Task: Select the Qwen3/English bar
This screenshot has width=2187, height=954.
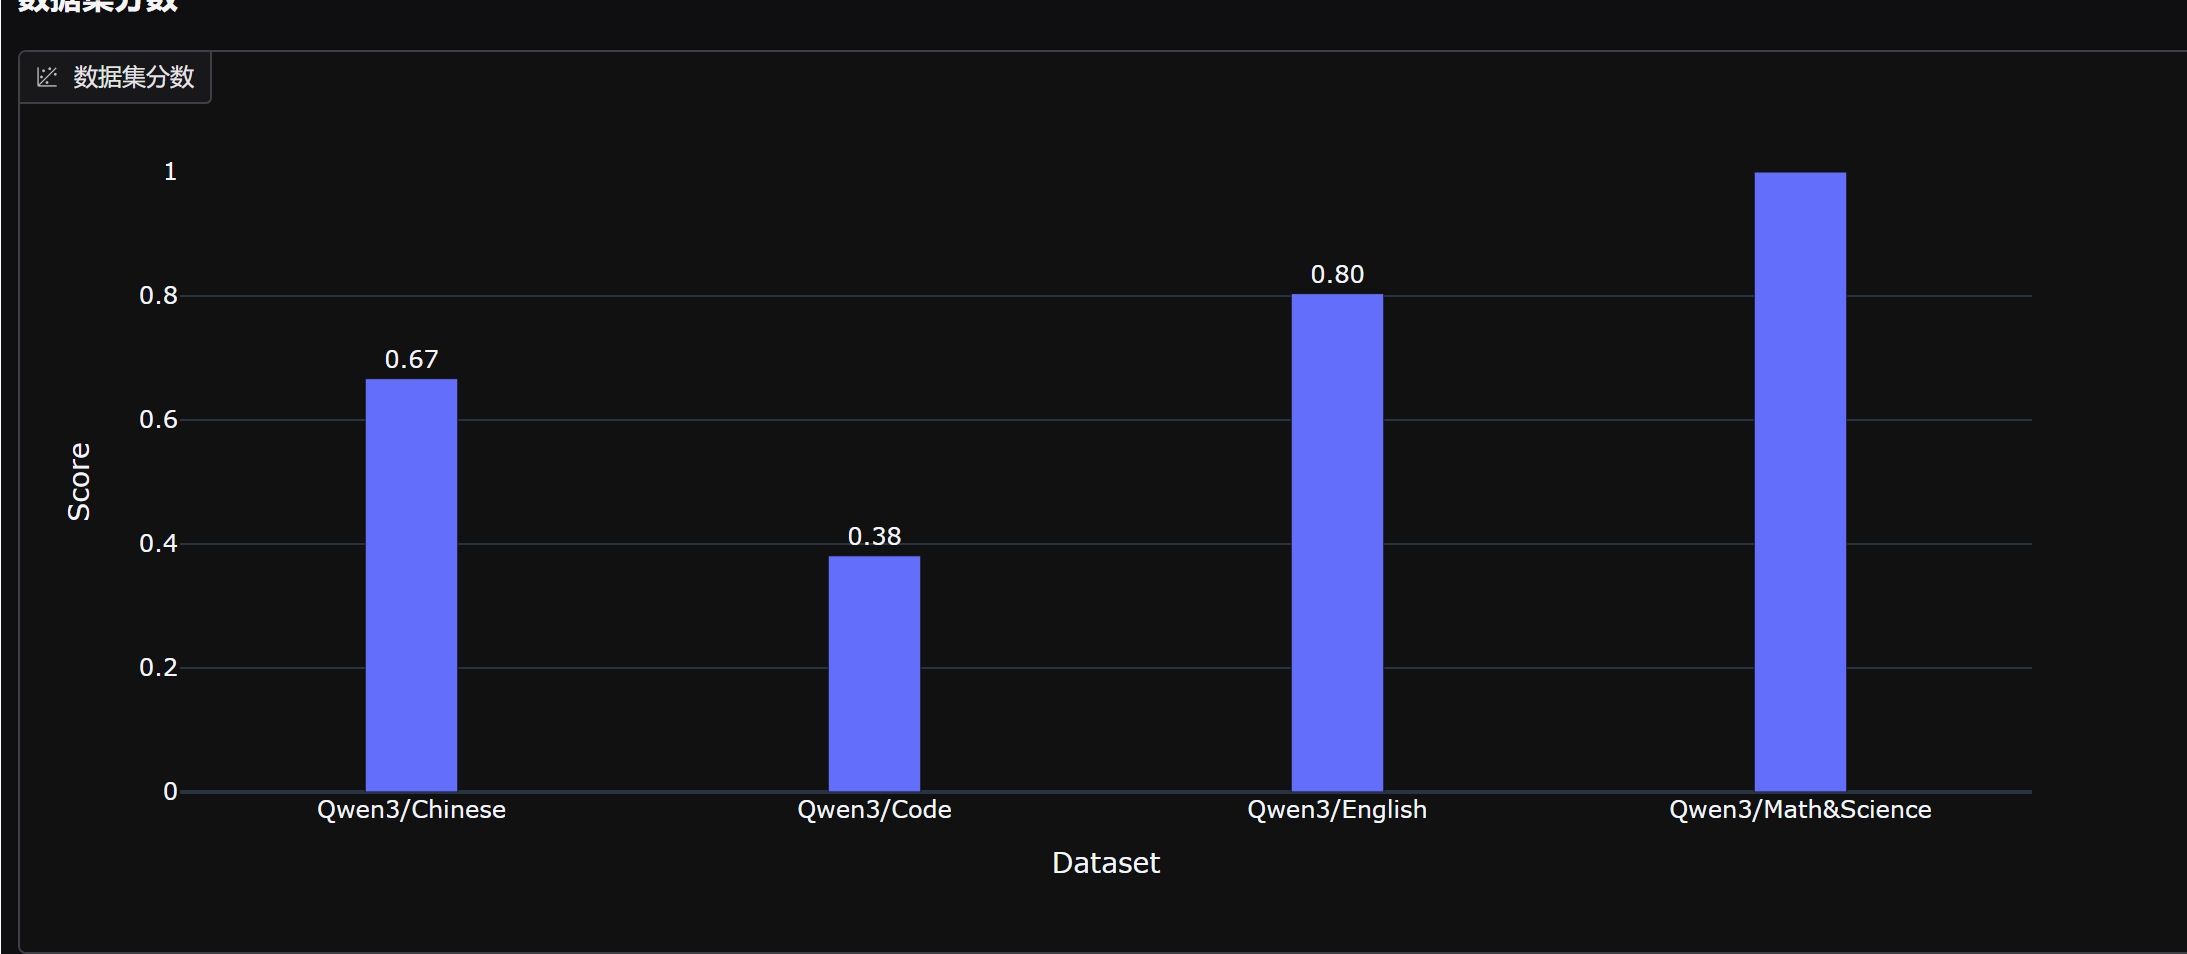Action: pos(1337,542)
